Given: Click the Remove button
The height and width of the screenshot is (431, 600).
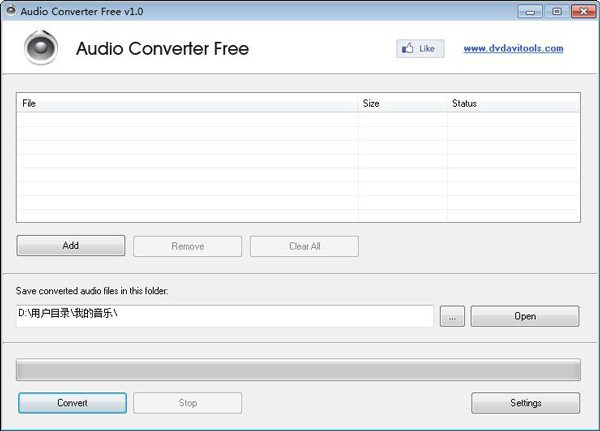Looking at the screenshot, I should click(x=188, y=246).
